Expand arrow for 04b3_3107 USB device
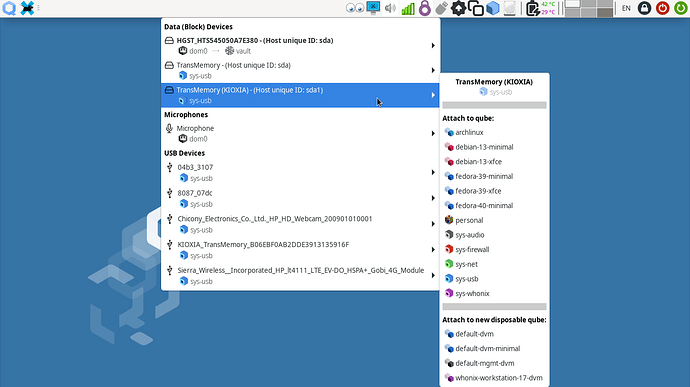The image size is (690, 387). 433,173
